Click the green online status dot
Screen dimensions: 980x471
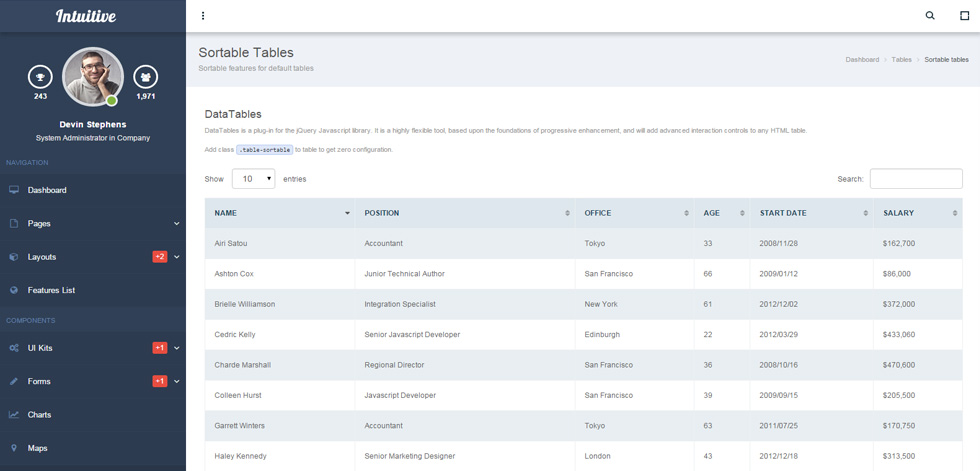click(111, 101)
